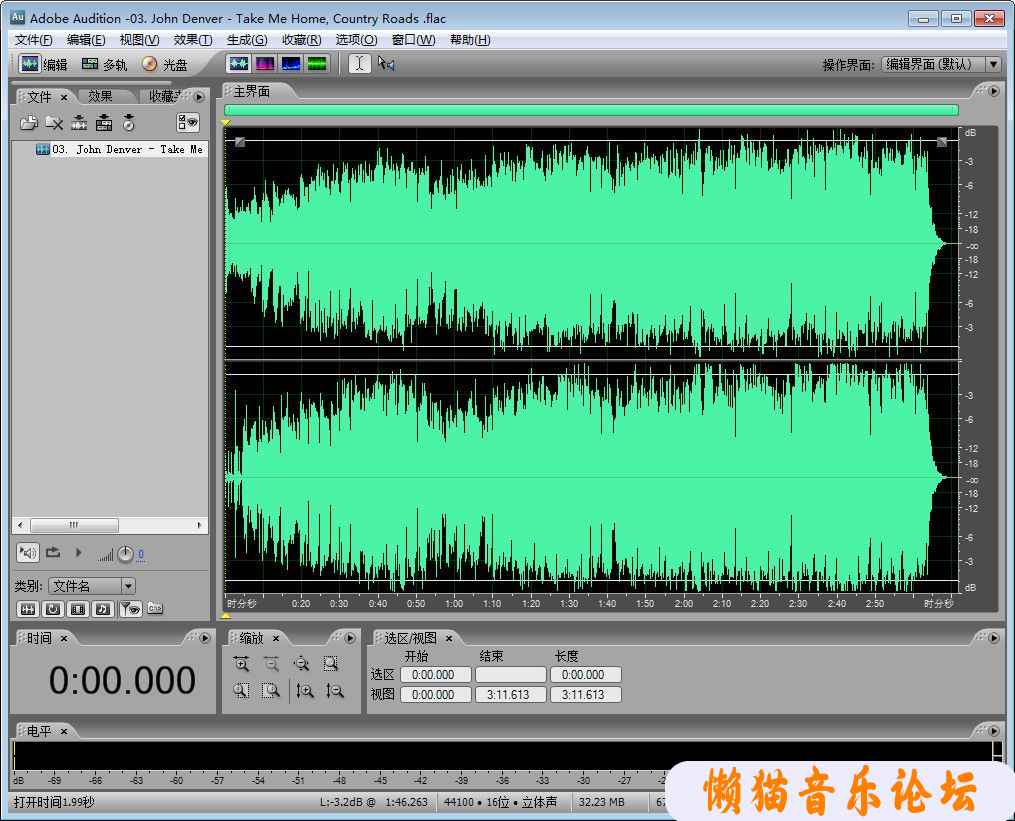Open the files panel options arrow
Image resolution: width=1015 pixels, height=821 pixels.
199,97
